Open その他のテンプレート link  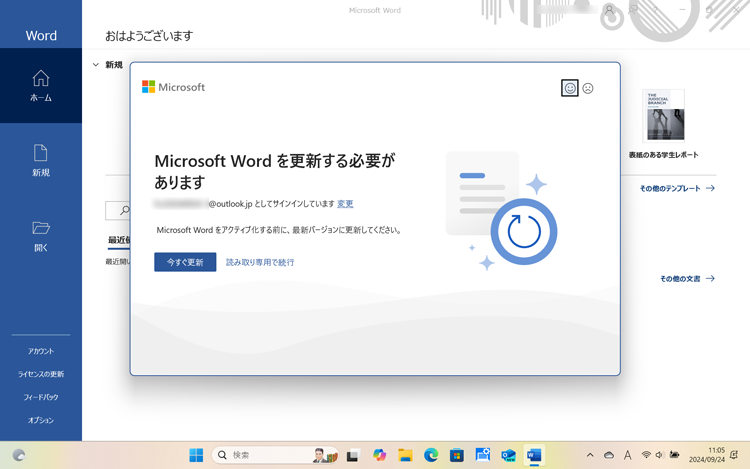click(x=677, y=188)
